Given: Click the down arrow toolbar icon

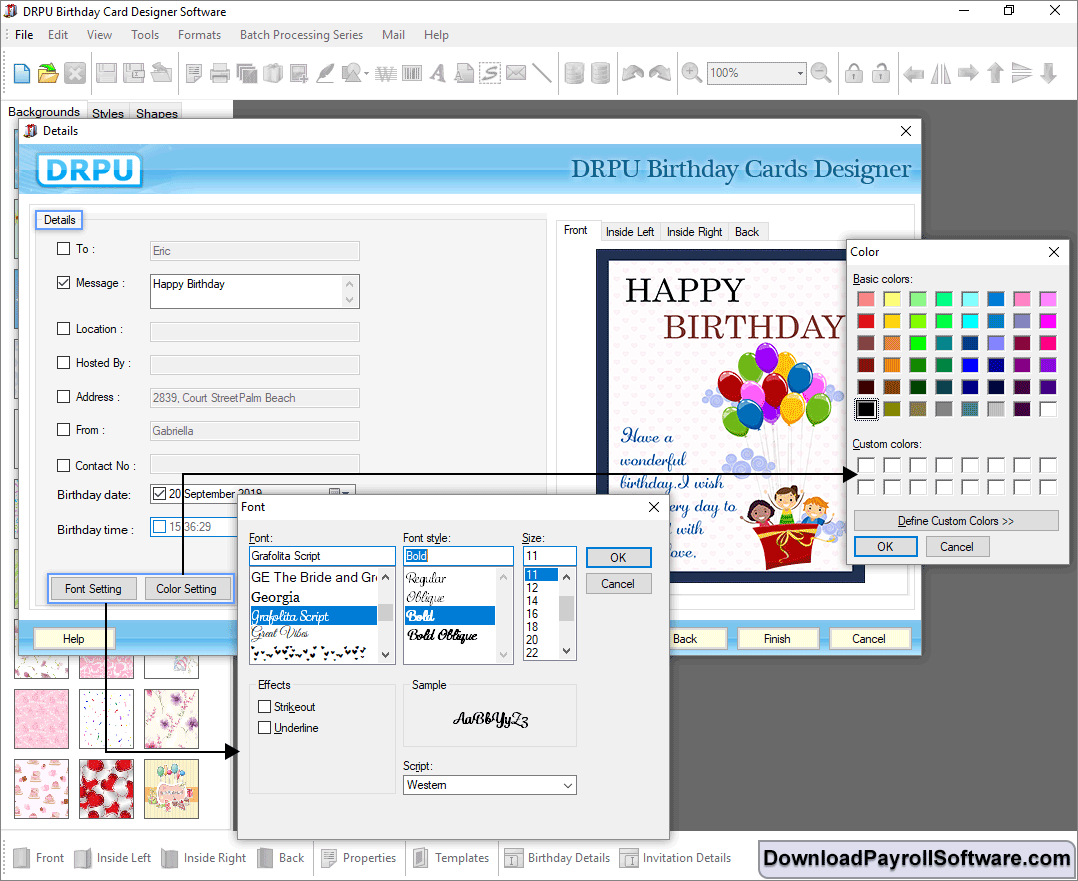Looking at the screenshot, I should point(1048,73).
